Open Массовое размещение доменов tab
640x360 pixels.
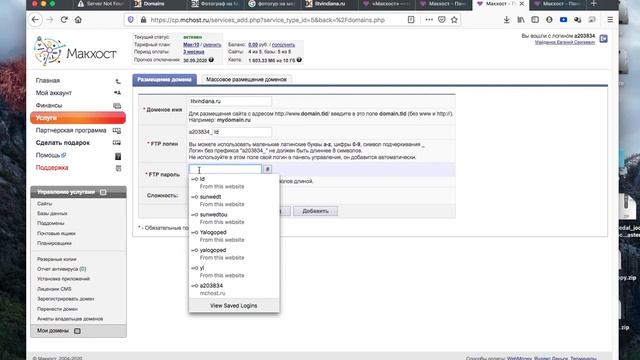[246, 79]
